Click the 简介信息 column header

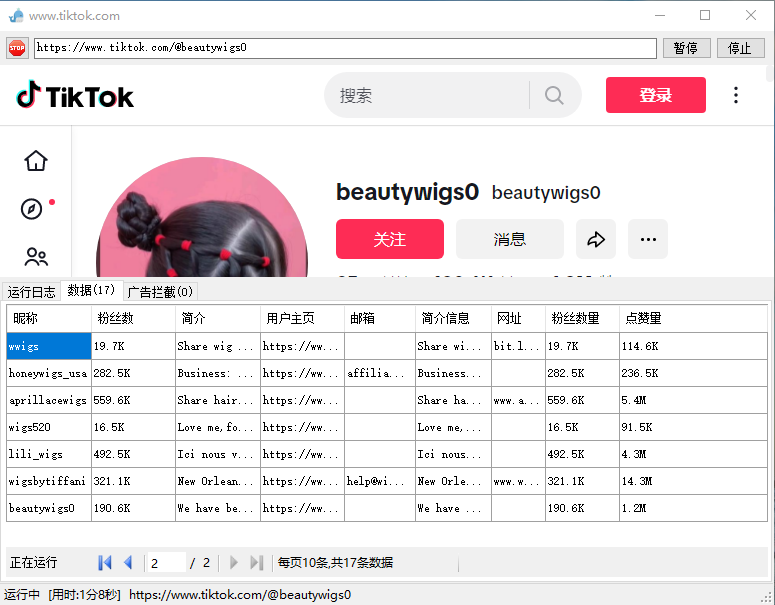point(454,318)
